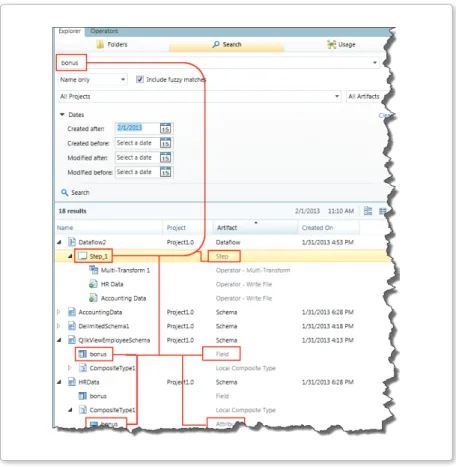Click the Usage diagram icon
The height and width of the screenshot is (467, 456).
(x=331, y=44)
